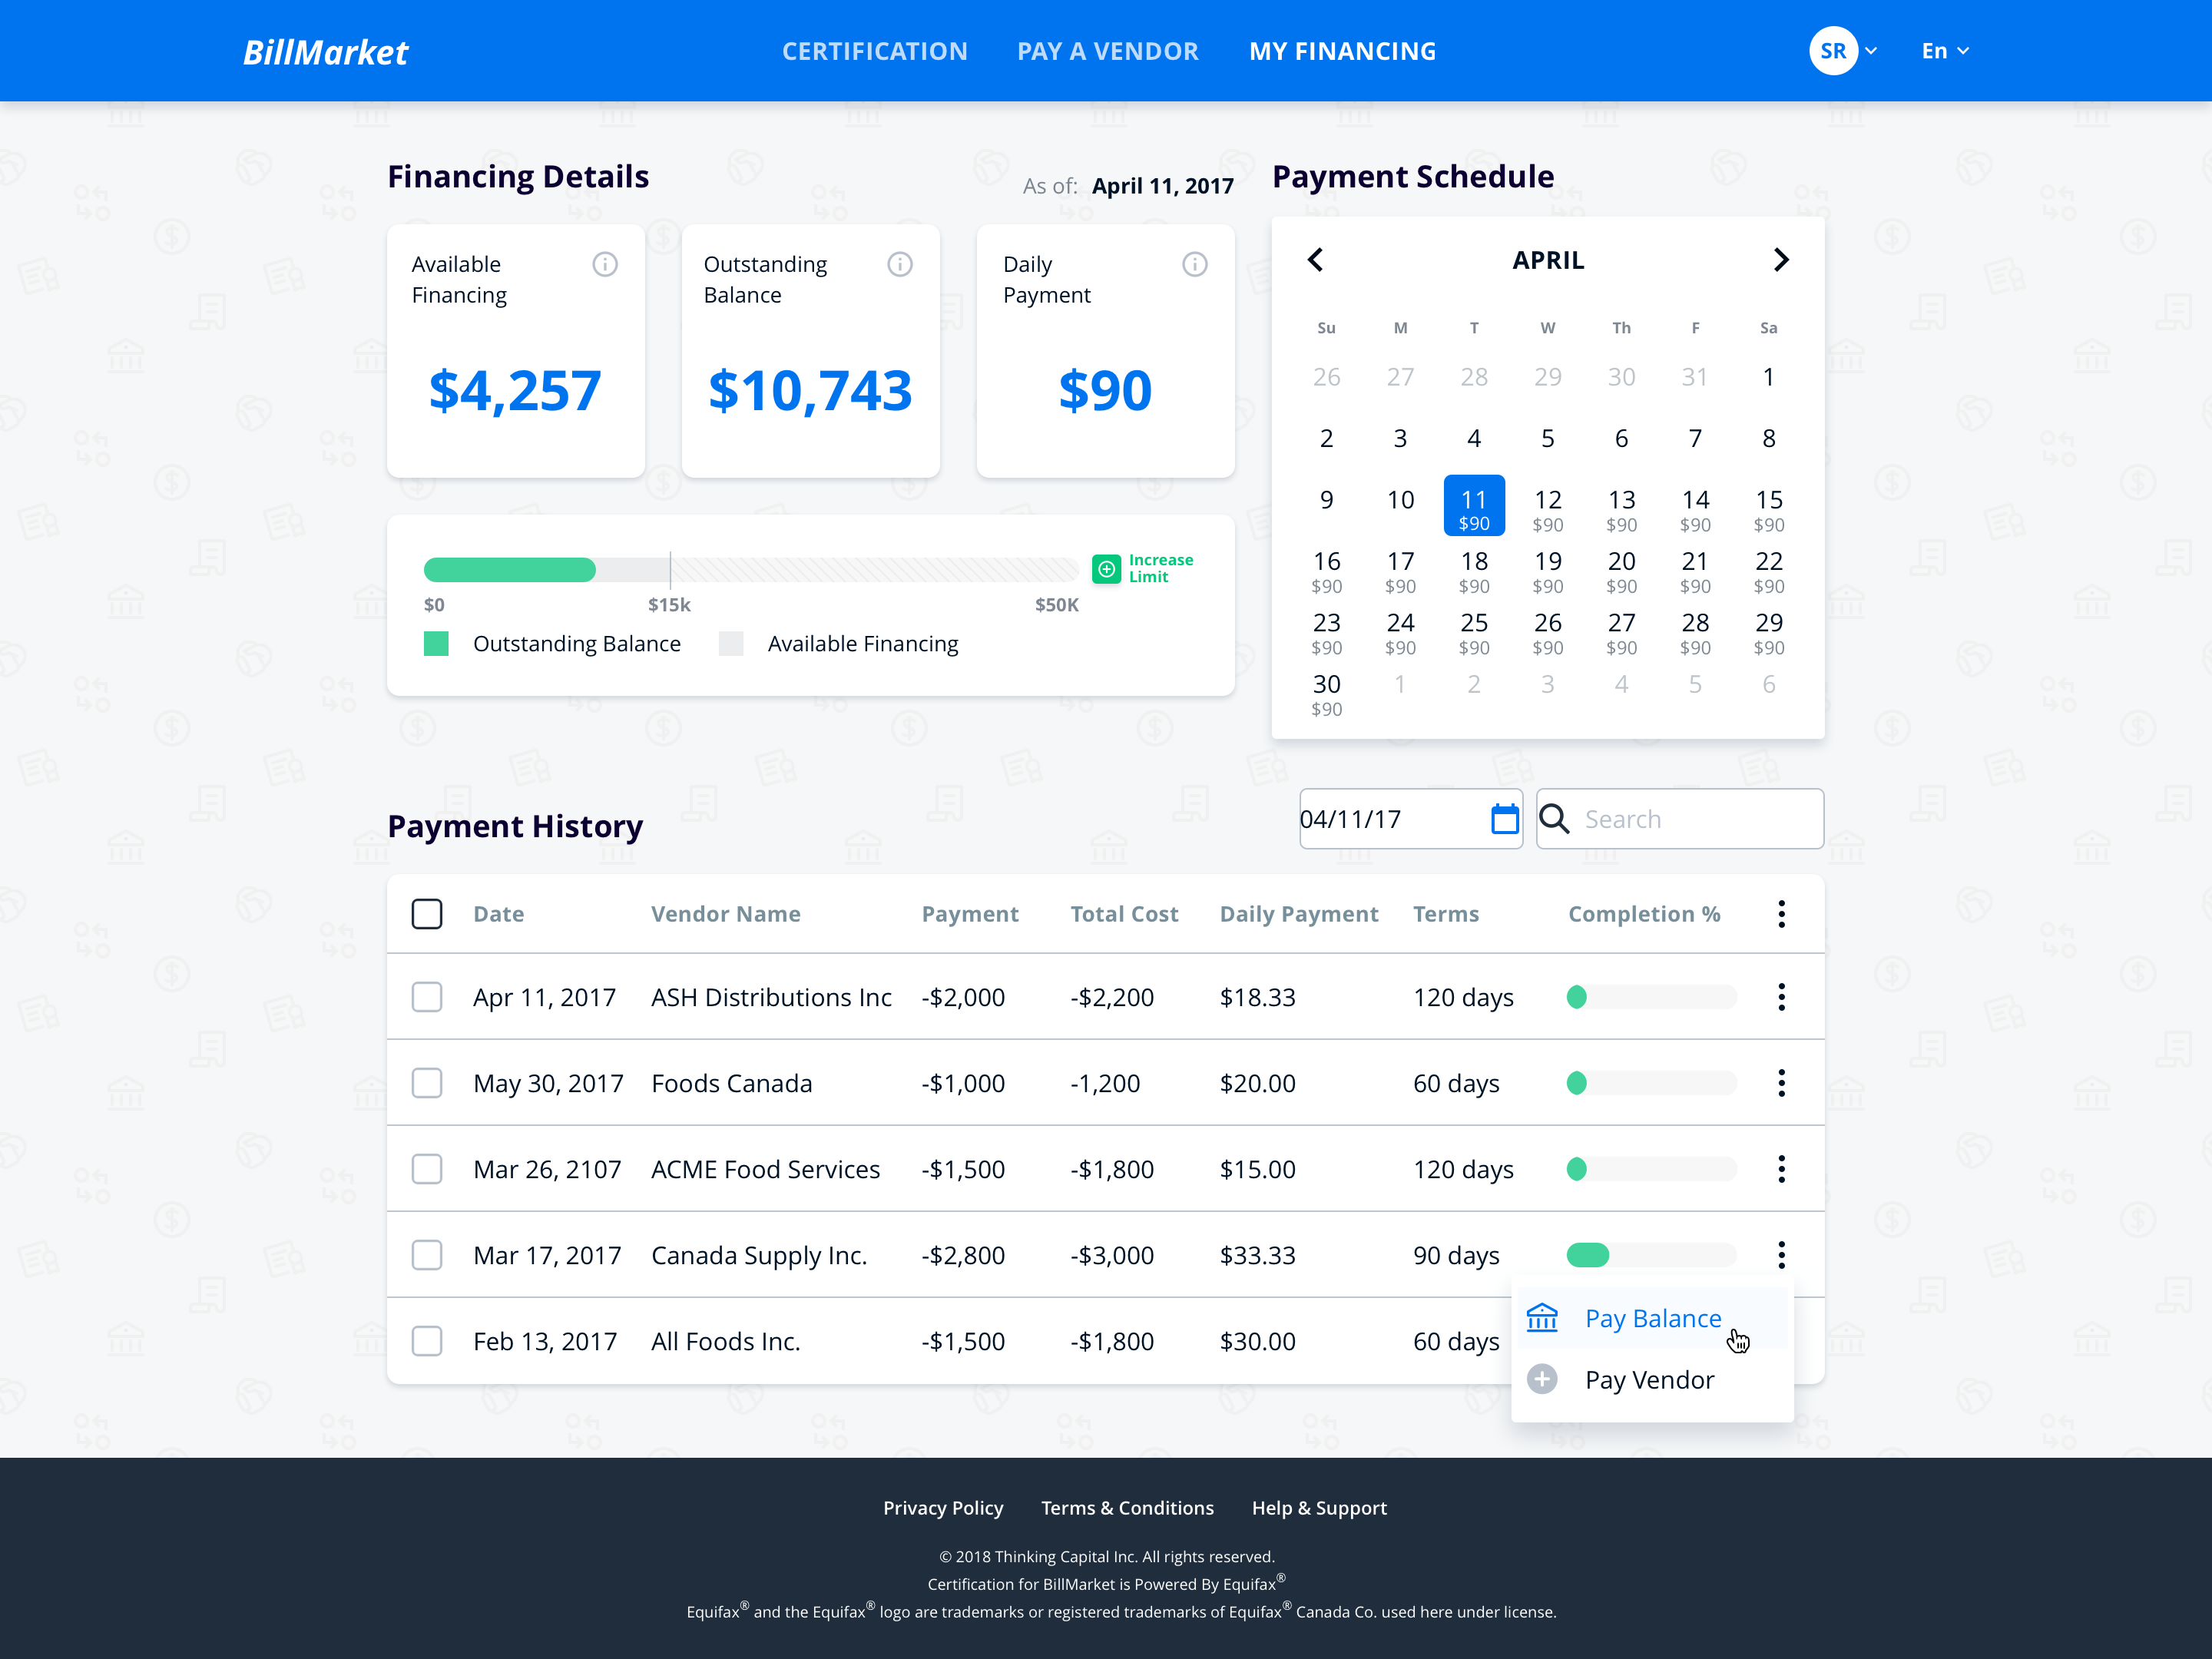Screen dimensions: 2212x1659
Task: Open Canada Supply Inc. row action menu
Action: 1781,1255
